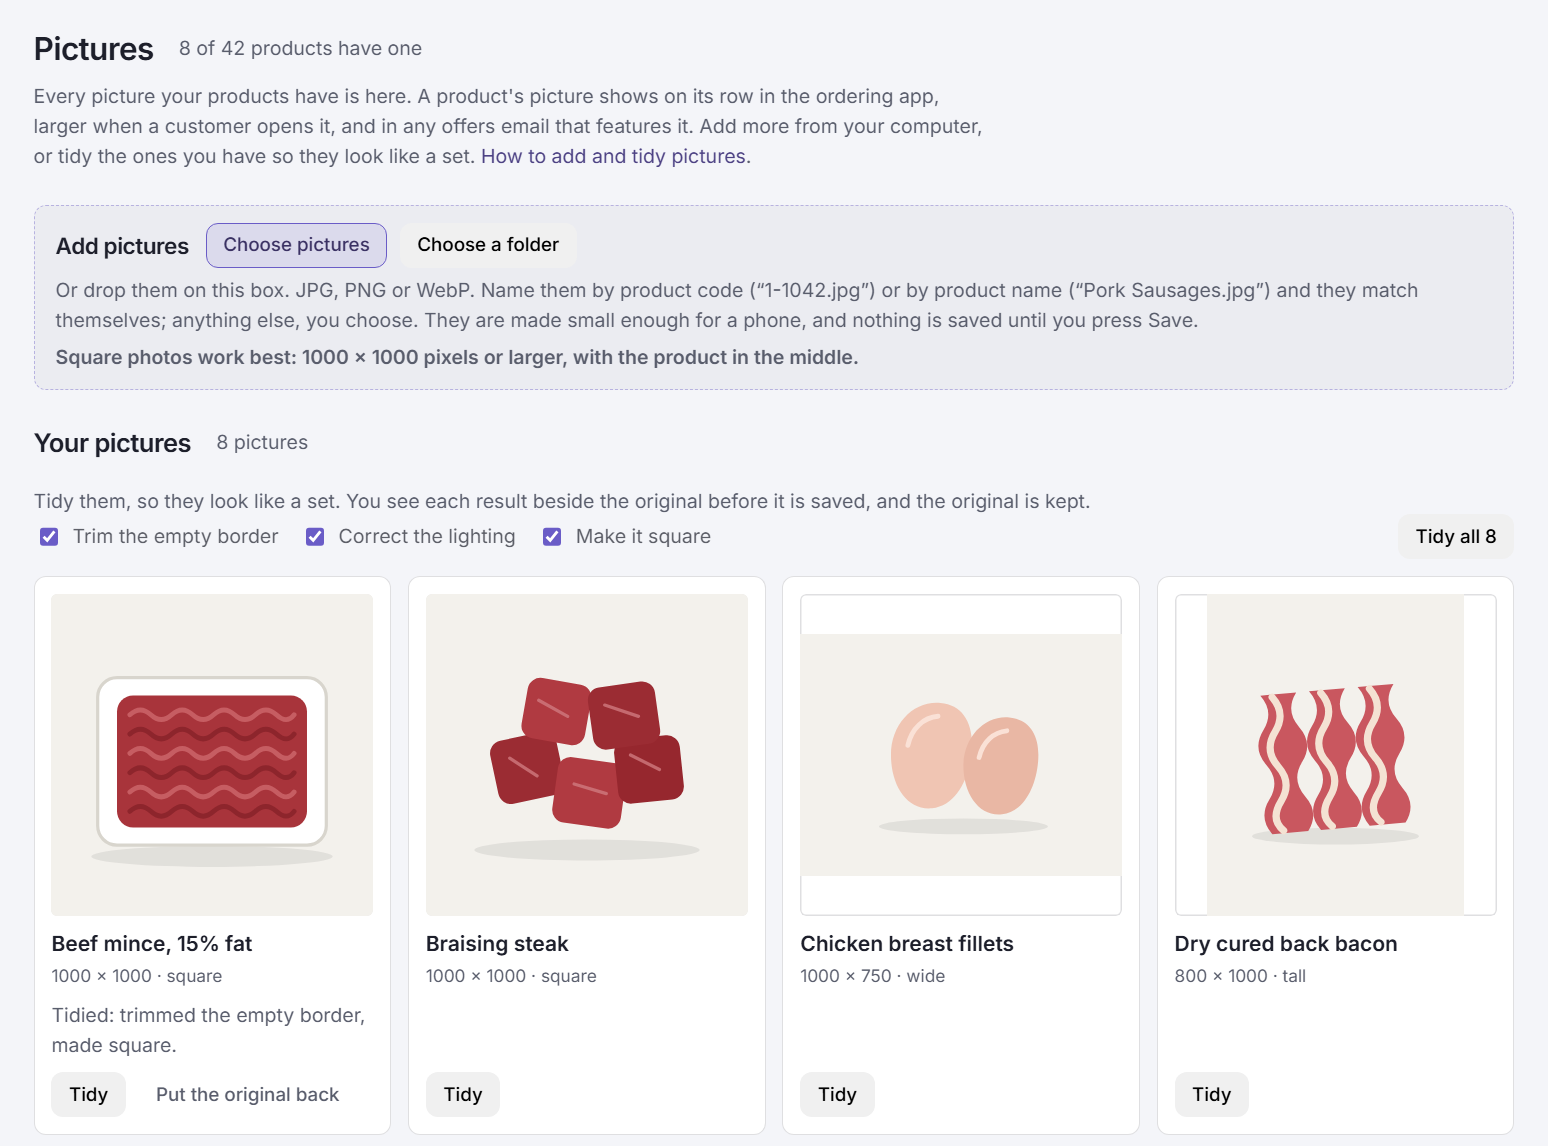1548x1146 pixels.
Task: Uncheck Trim the empty border checkbox
Action: [x=49, y=537]
